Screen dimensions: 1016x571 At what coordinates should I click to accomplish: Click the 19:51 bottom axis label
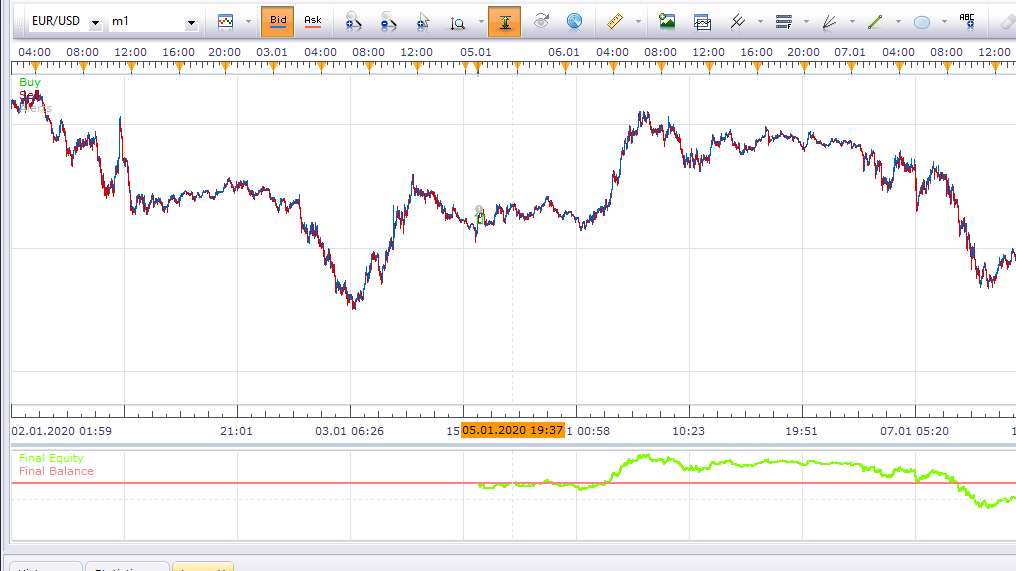point(802,431)
